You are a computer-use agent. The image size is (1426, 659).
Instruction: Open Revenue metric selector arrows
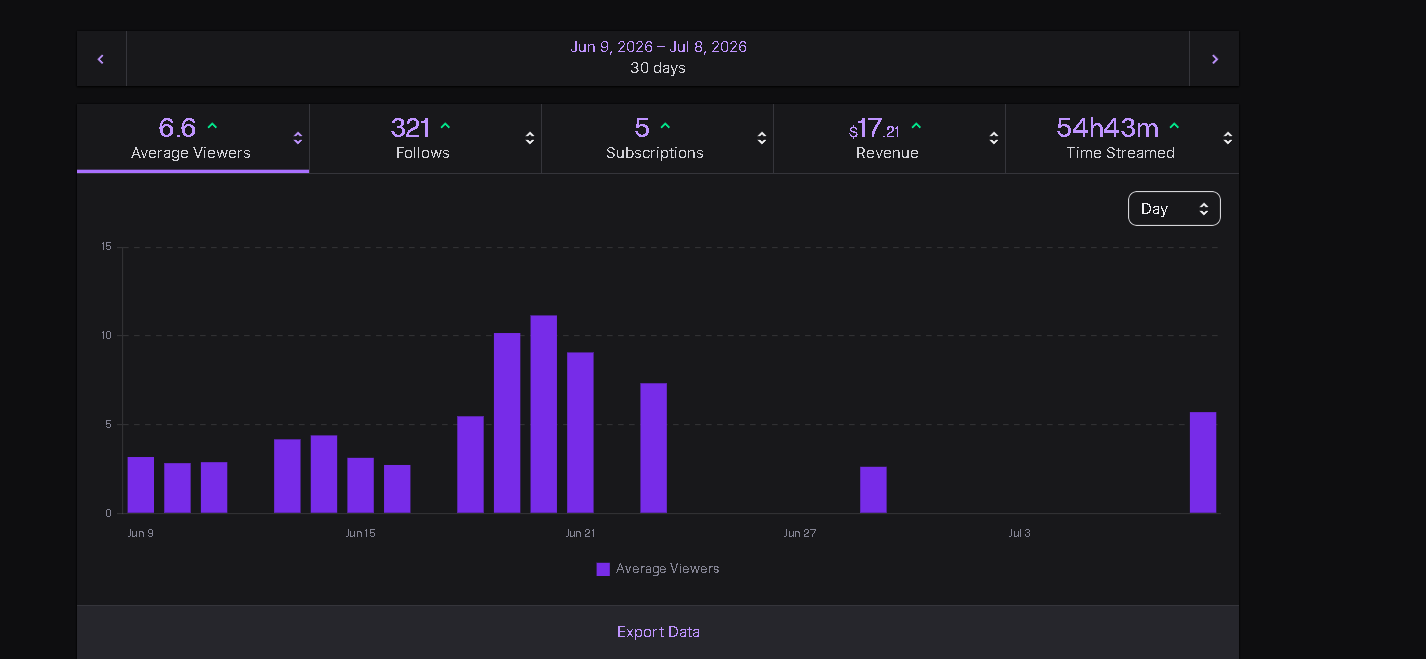pos(994,139)
